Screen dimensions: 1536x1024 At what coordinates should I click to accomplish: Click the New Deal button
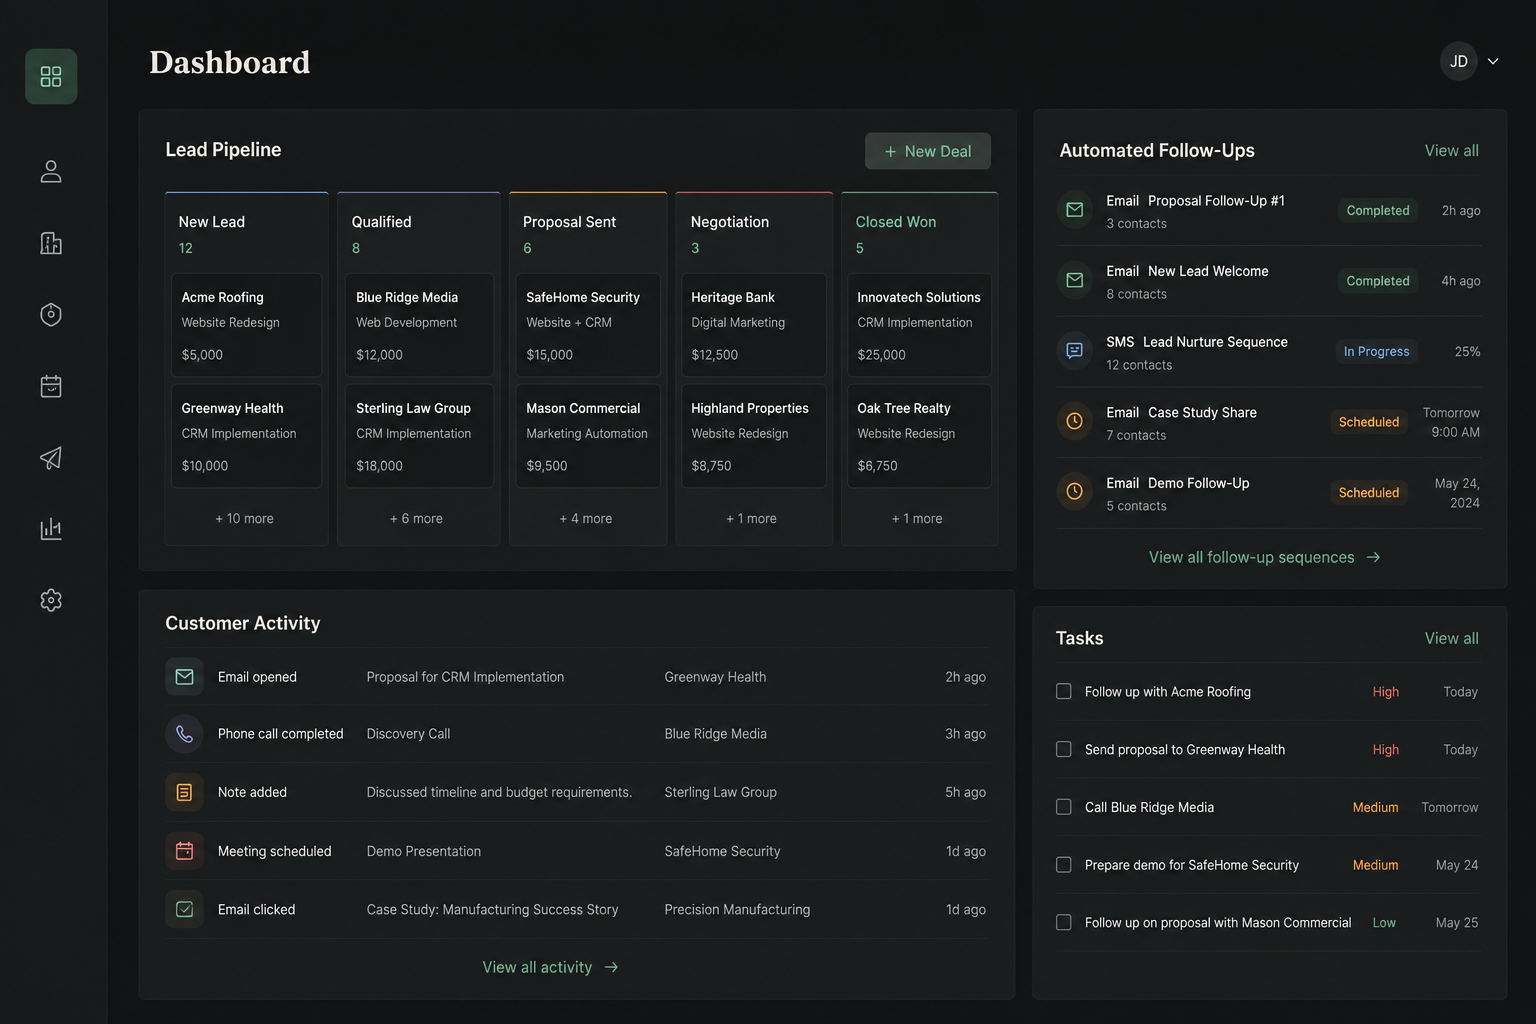tap(928, 151)
